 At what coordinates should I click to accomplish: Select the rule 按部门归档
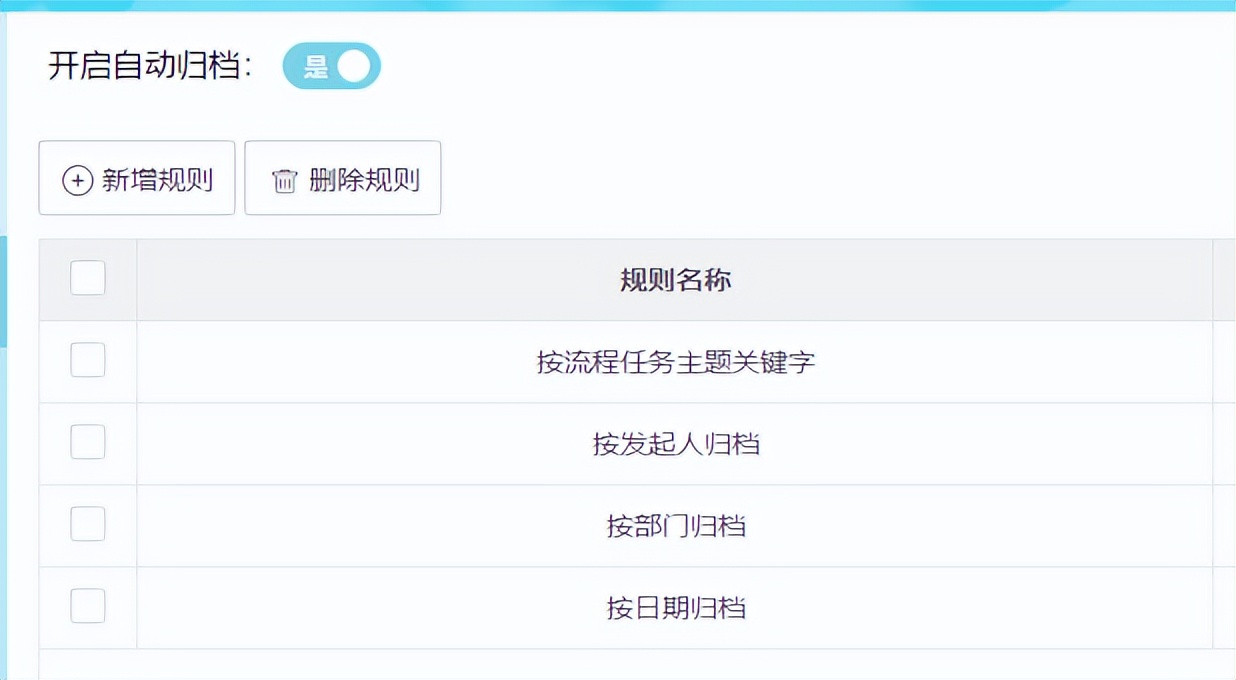pyautogui.click(x=674, y=524)
